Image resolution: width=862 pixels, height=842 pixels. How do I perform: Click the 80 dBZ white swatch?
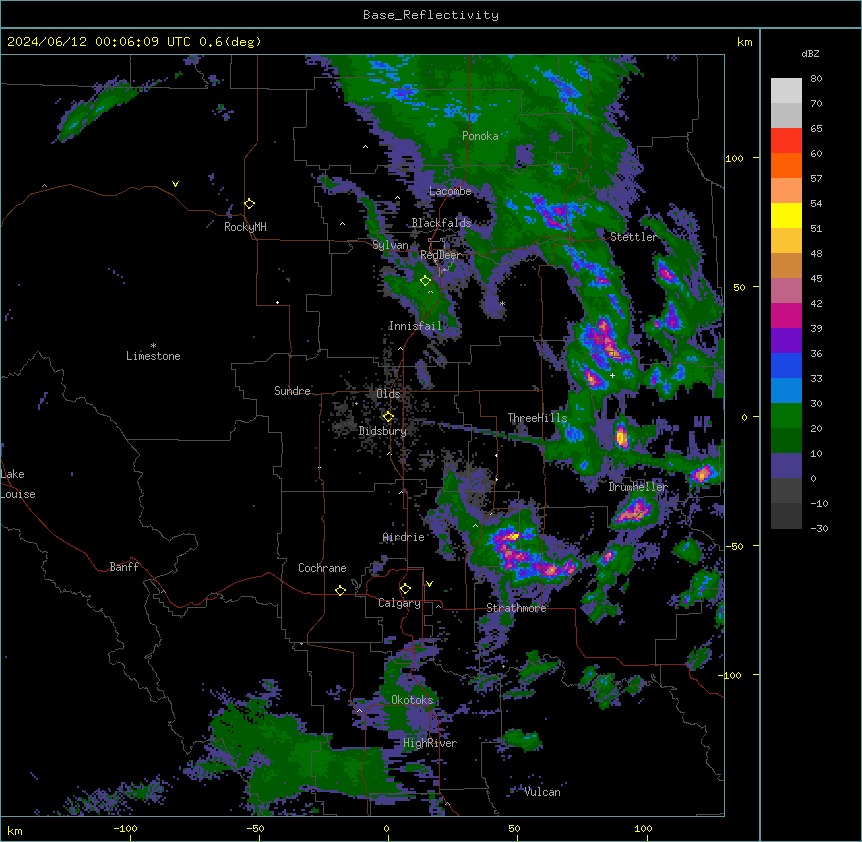point(786,90)
